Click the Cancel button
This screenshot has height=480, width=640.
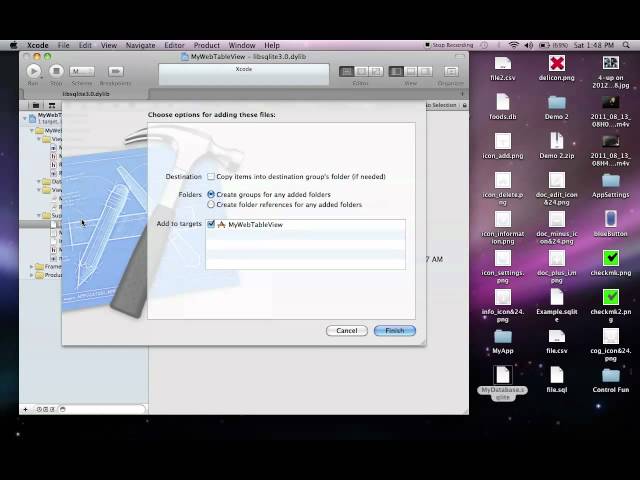coord(347,331)
